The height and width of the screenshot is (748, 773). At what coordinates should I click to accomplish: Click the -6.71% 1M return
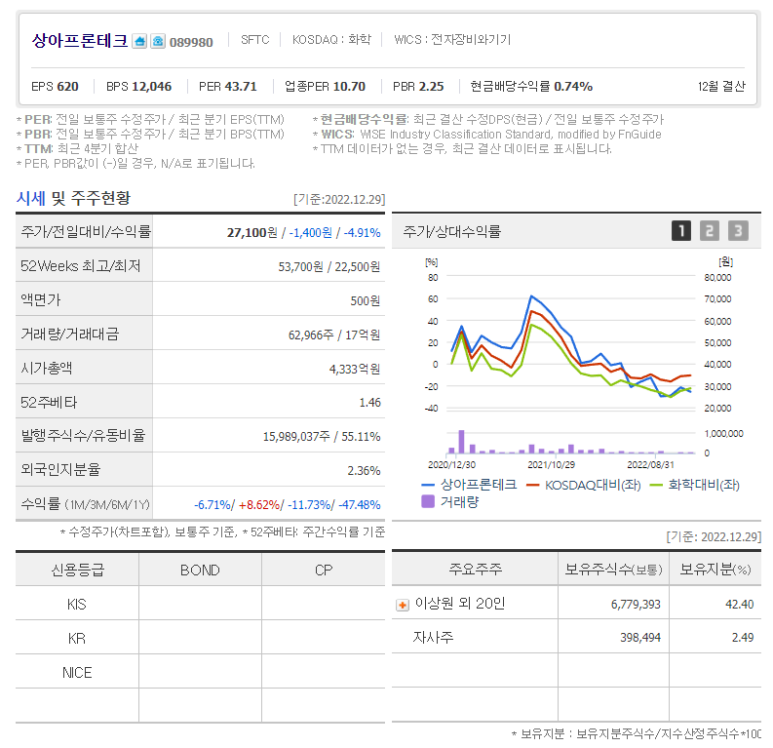pyautogui.click(x=212, y=505)
